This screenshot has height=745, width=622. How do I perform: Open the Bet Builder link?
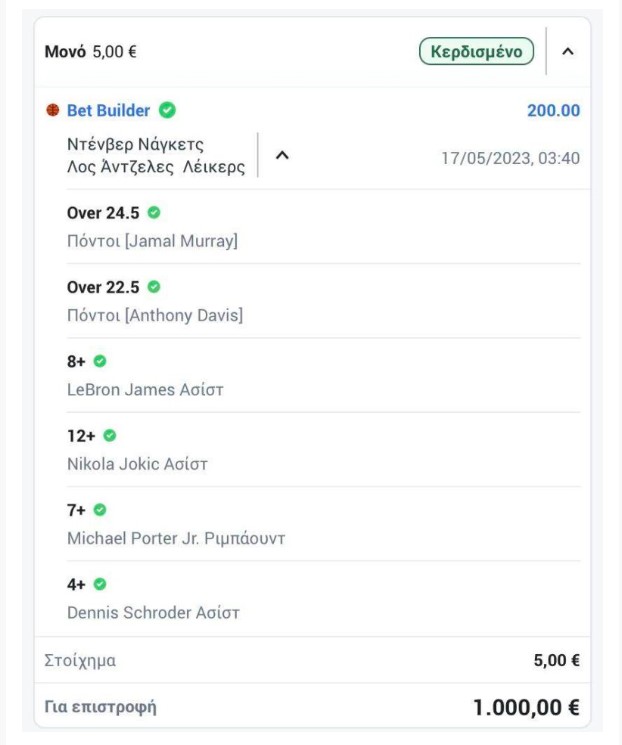[x=108, y=110]
